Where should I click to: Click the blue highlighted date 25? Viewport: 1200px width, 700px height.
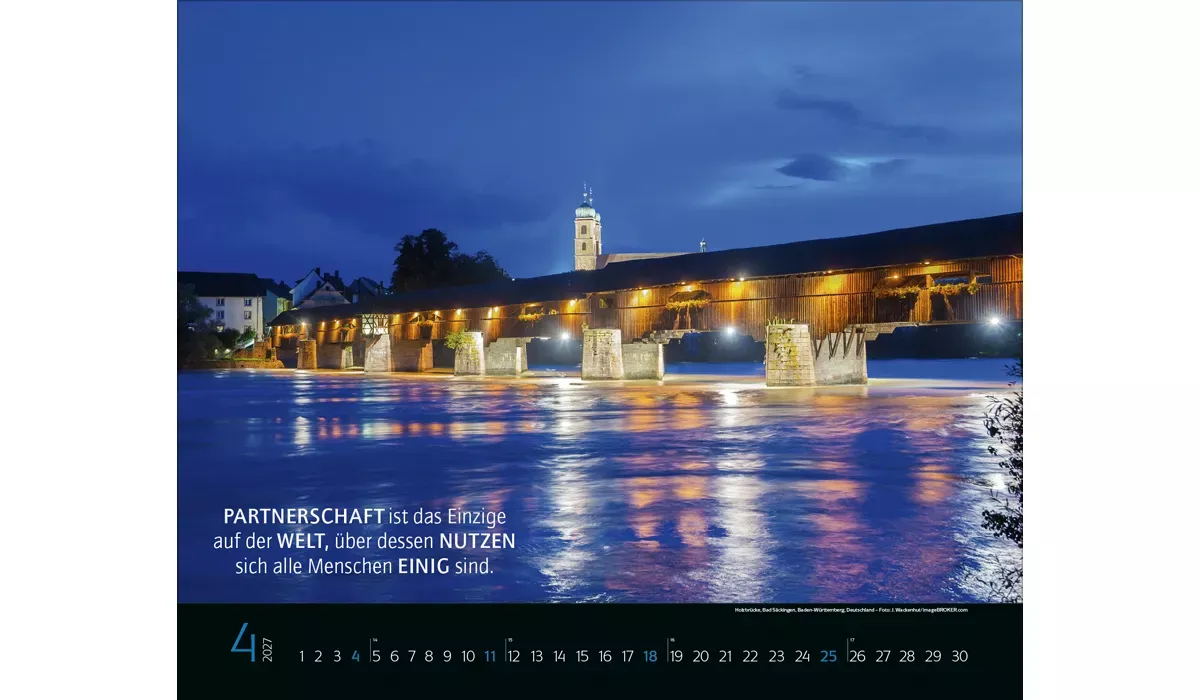828,655
